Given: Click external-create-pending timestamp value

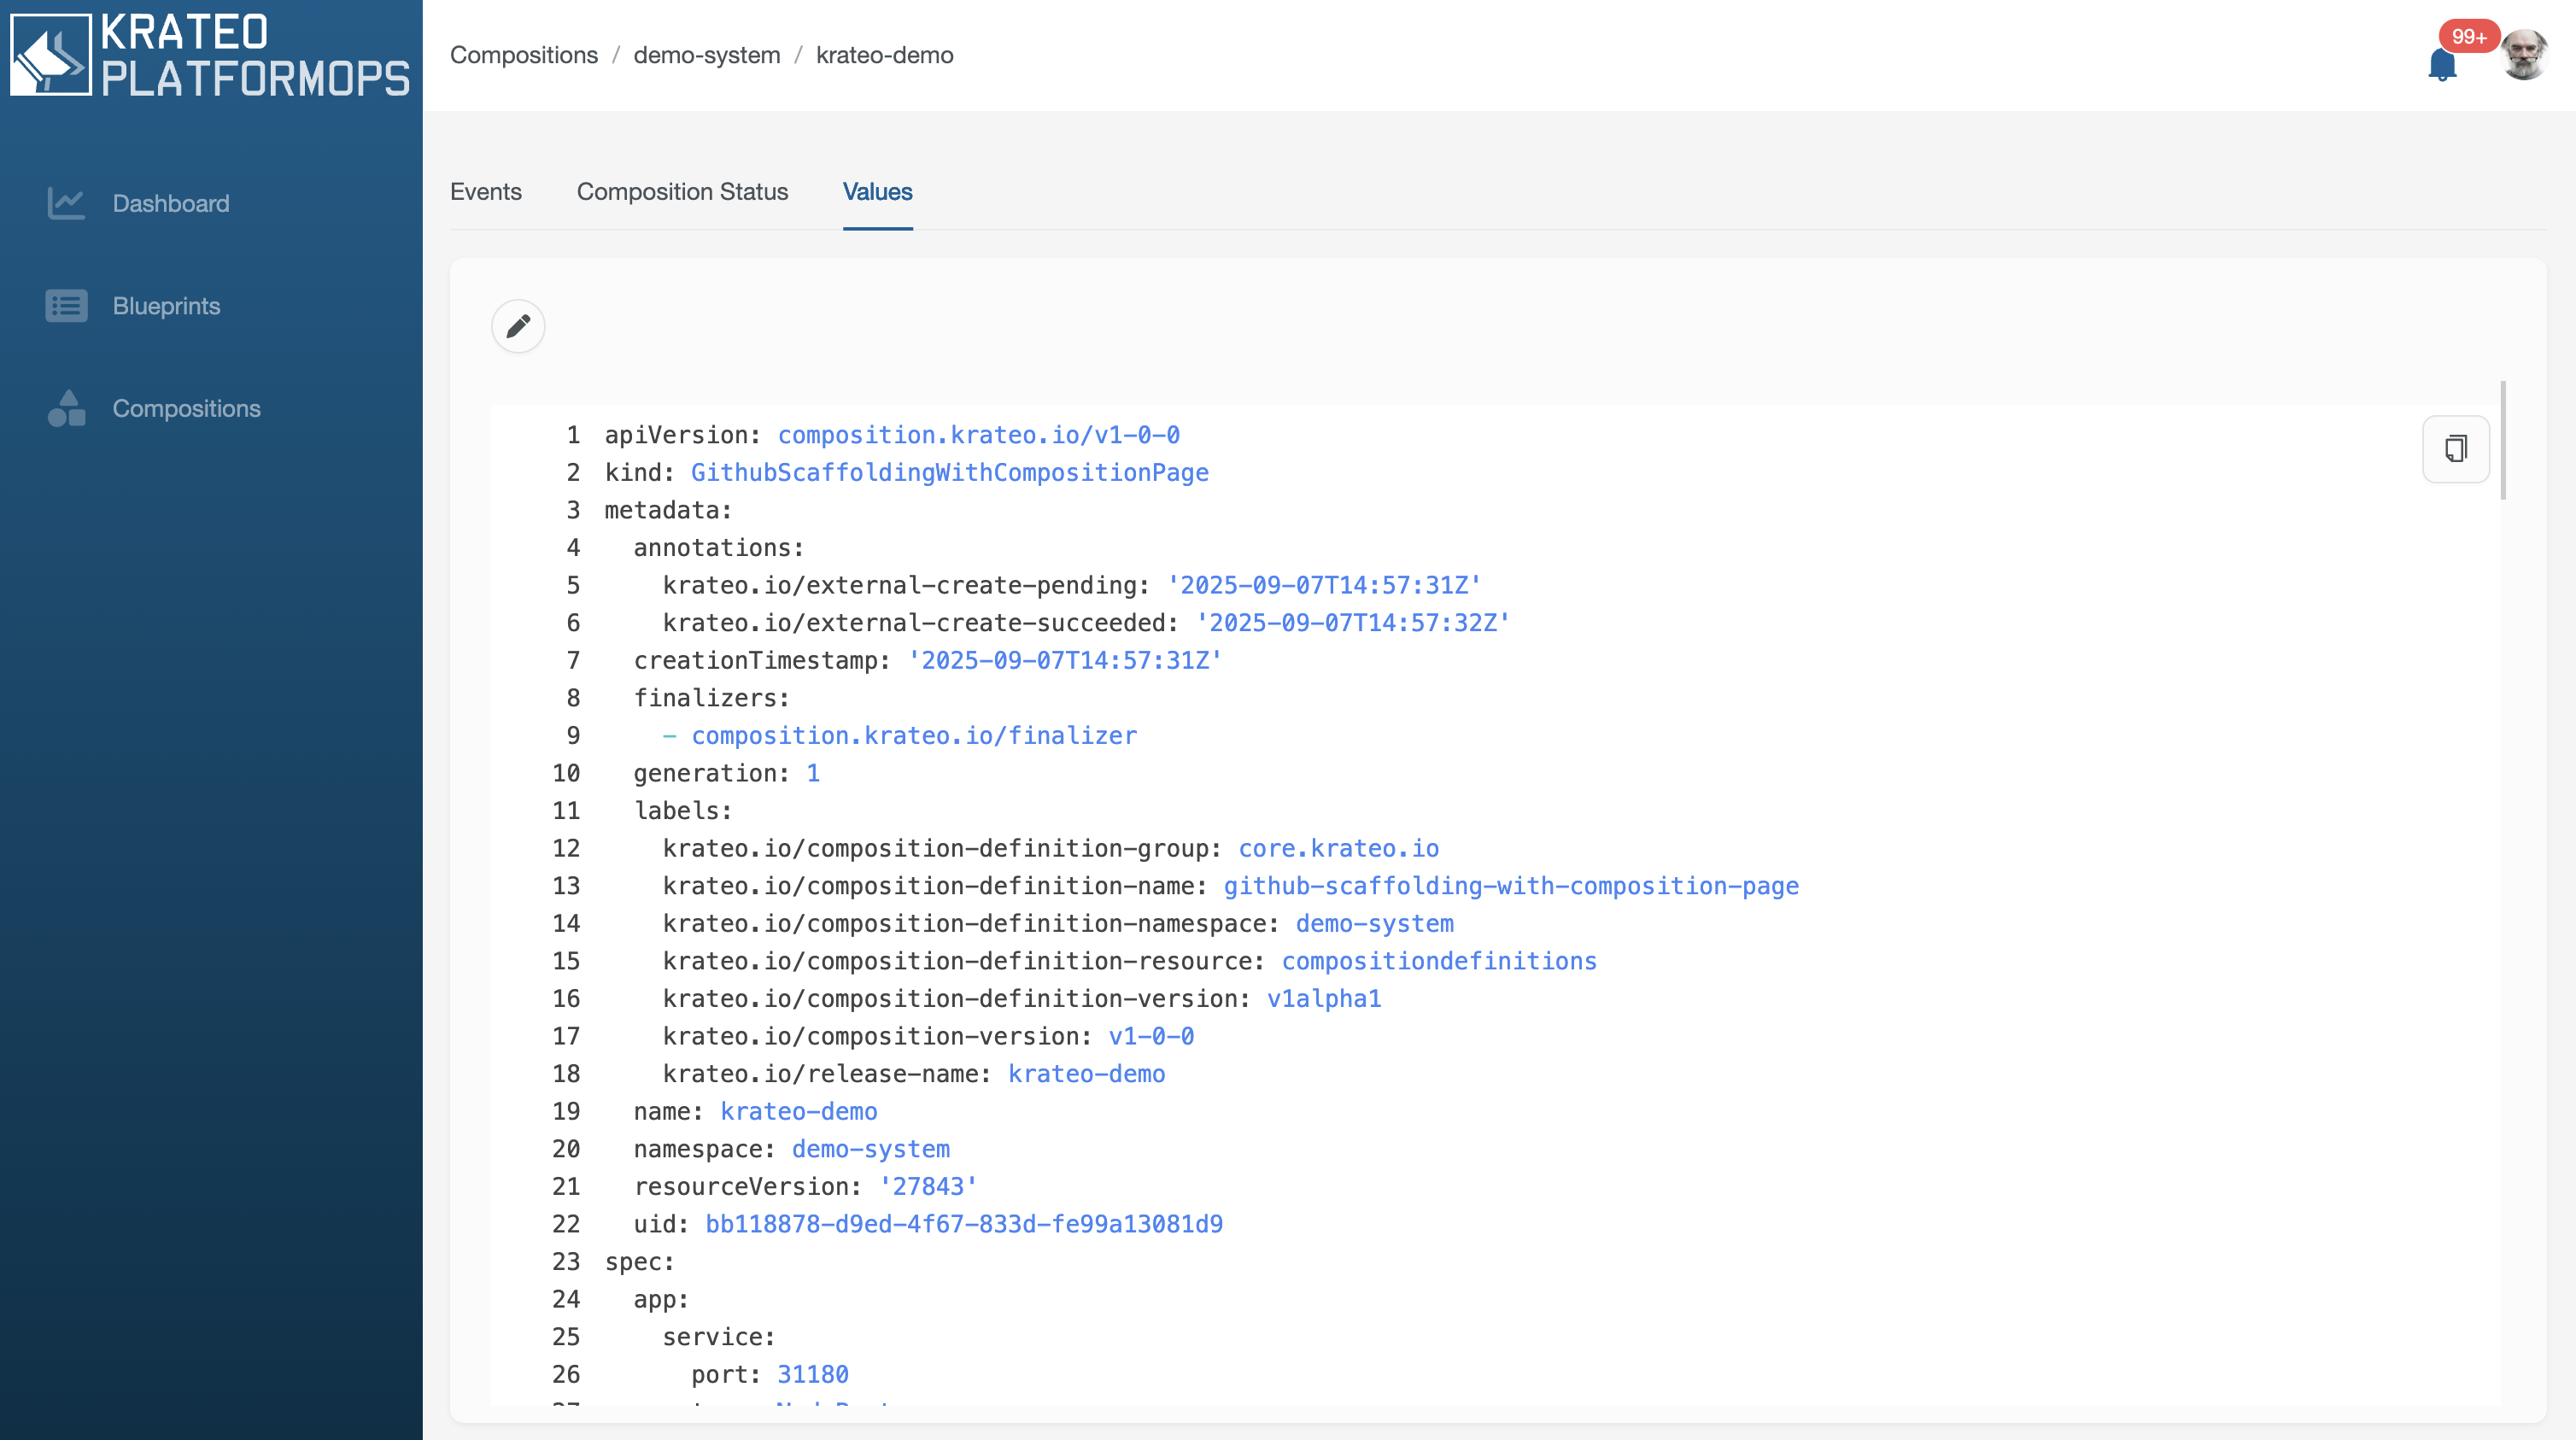Looking at the screenshot, I should click(x=1324, y=585).
